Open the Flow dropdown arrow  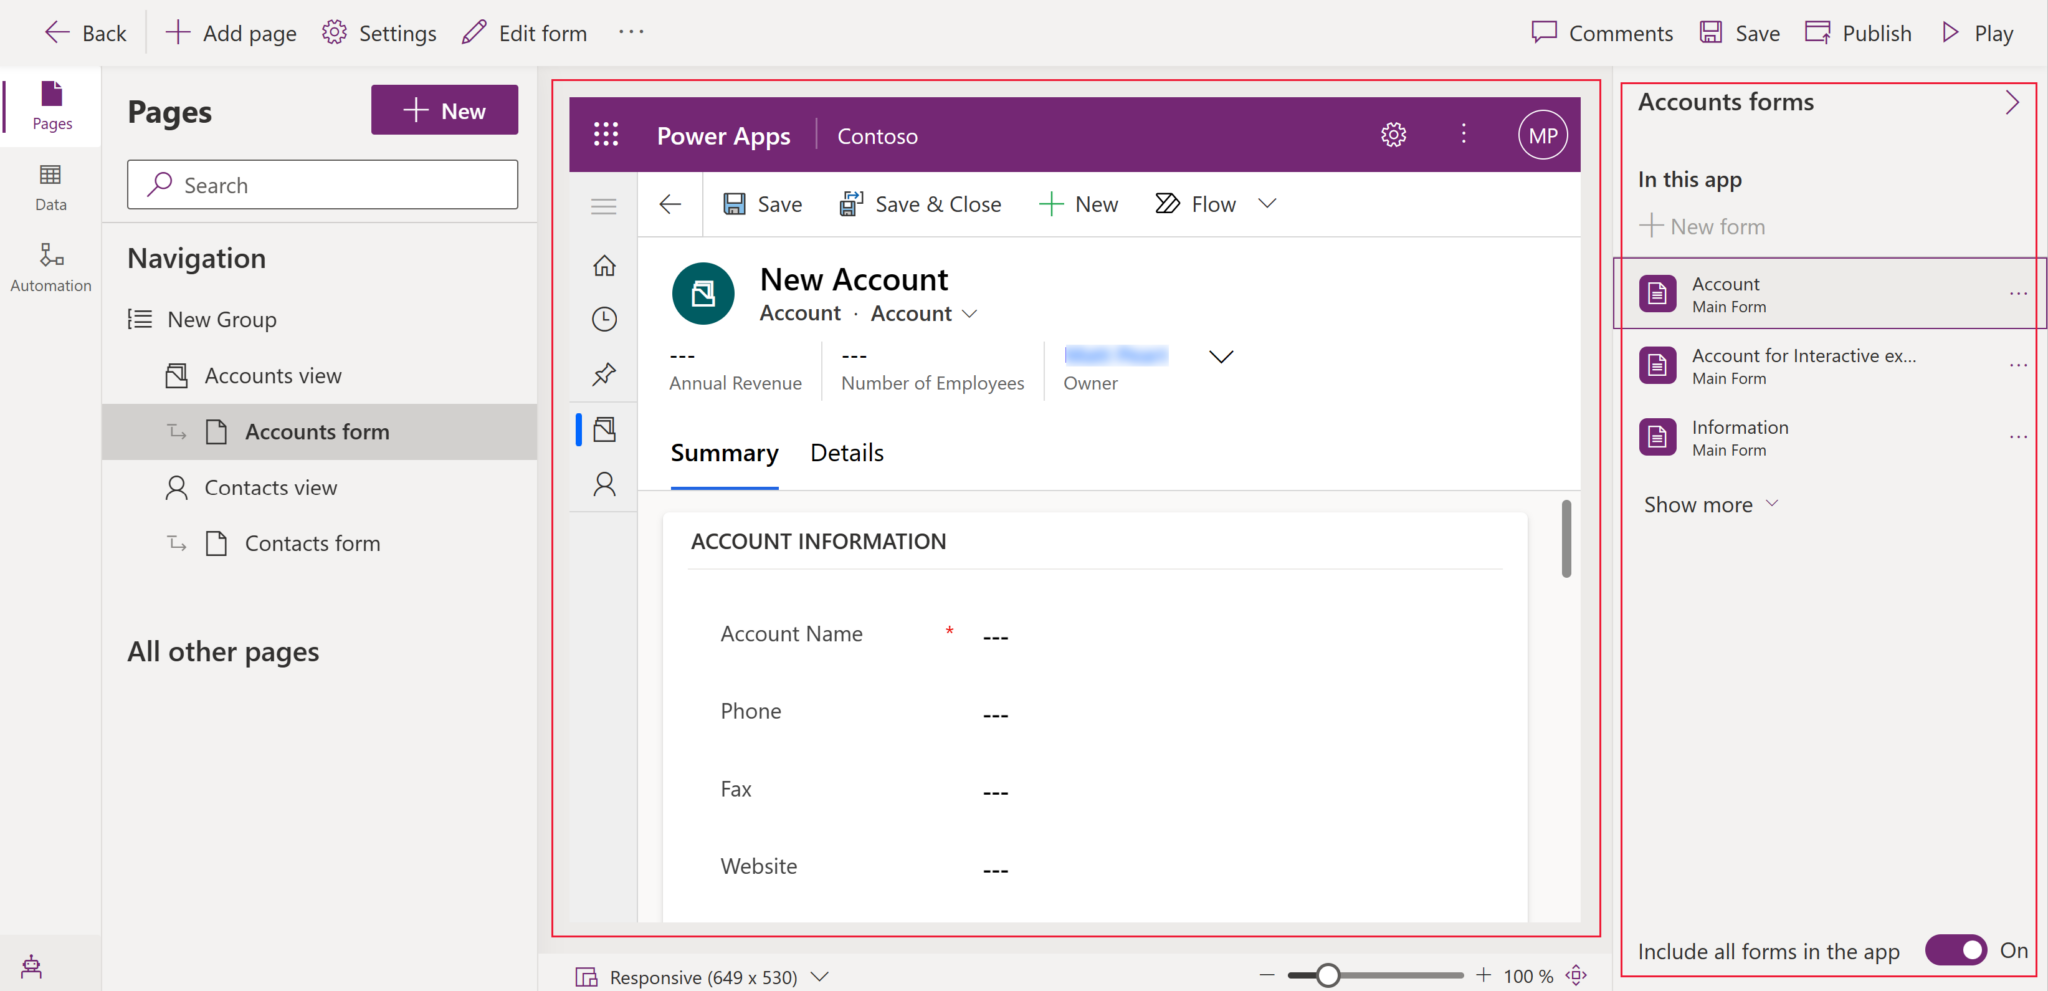click(x=1267, y=204)
